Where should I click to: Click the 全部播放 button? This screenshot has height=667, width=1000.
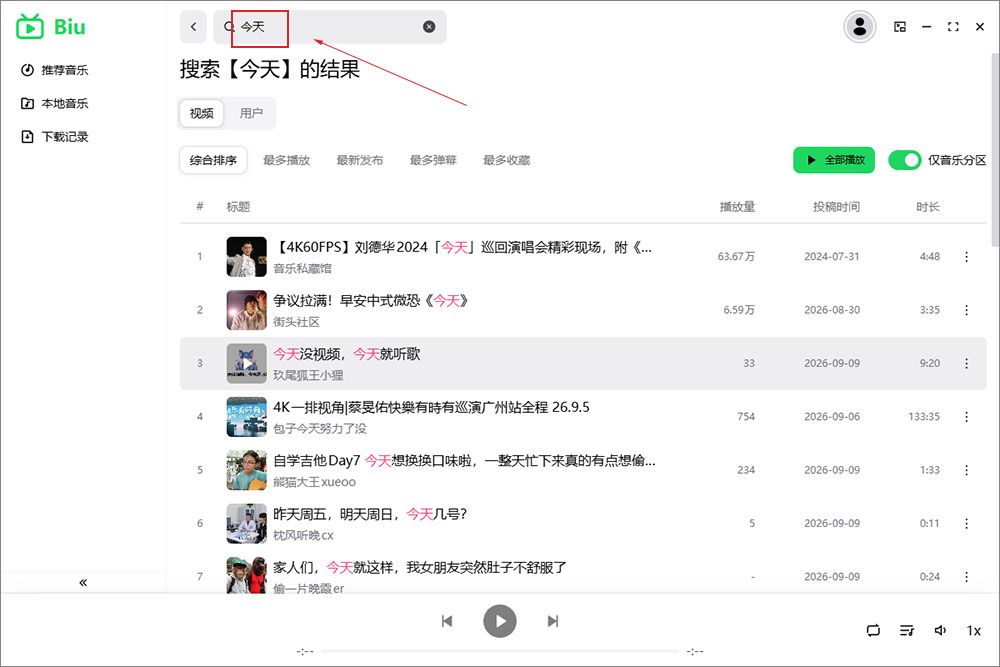tap(834, 160)
